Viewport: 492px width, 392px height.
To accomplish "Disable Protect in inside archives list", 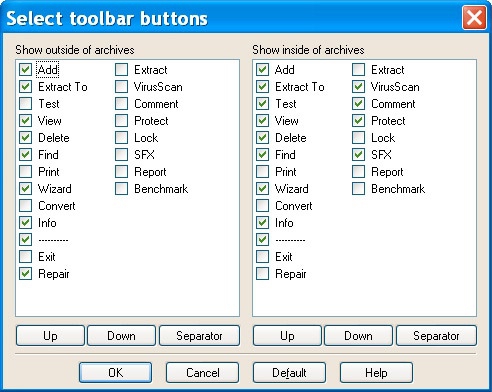I will point(358,121).
